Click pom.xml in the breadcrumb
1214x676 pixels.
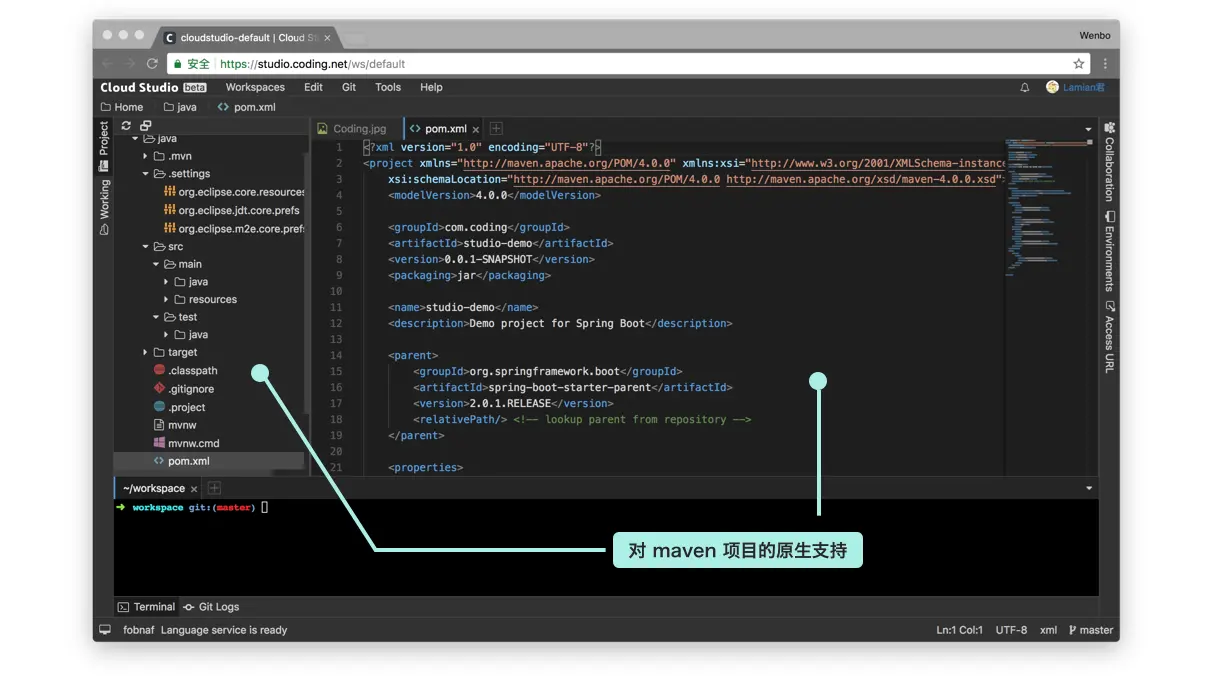pos(247,107)
